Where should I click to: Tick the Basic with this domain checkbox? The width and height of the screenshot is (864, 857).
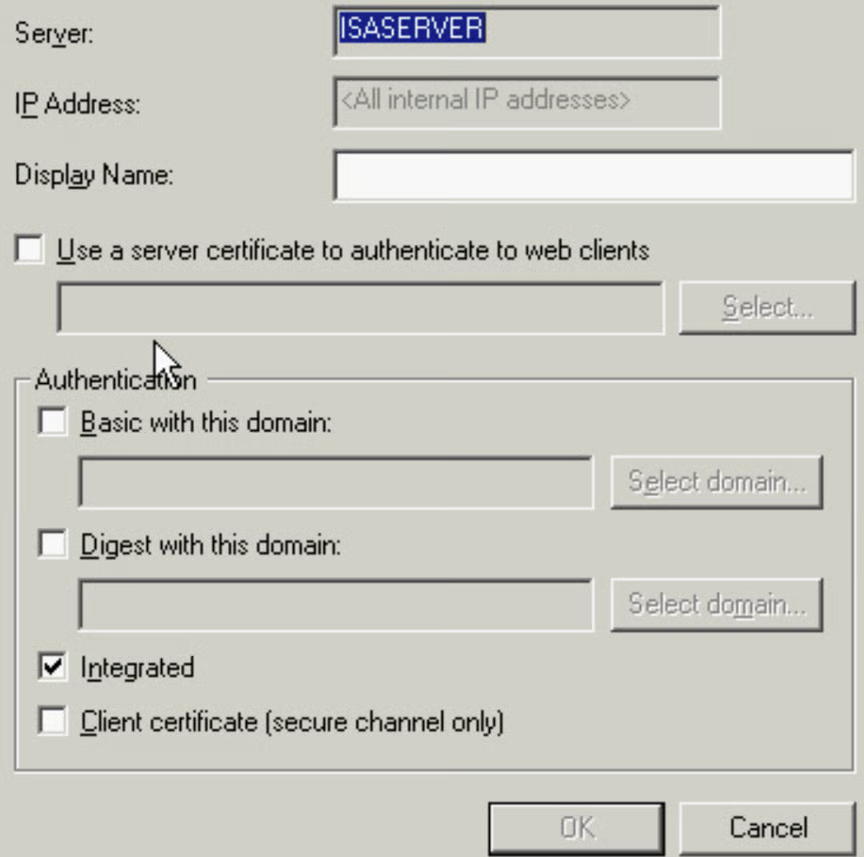click(52, 422)
